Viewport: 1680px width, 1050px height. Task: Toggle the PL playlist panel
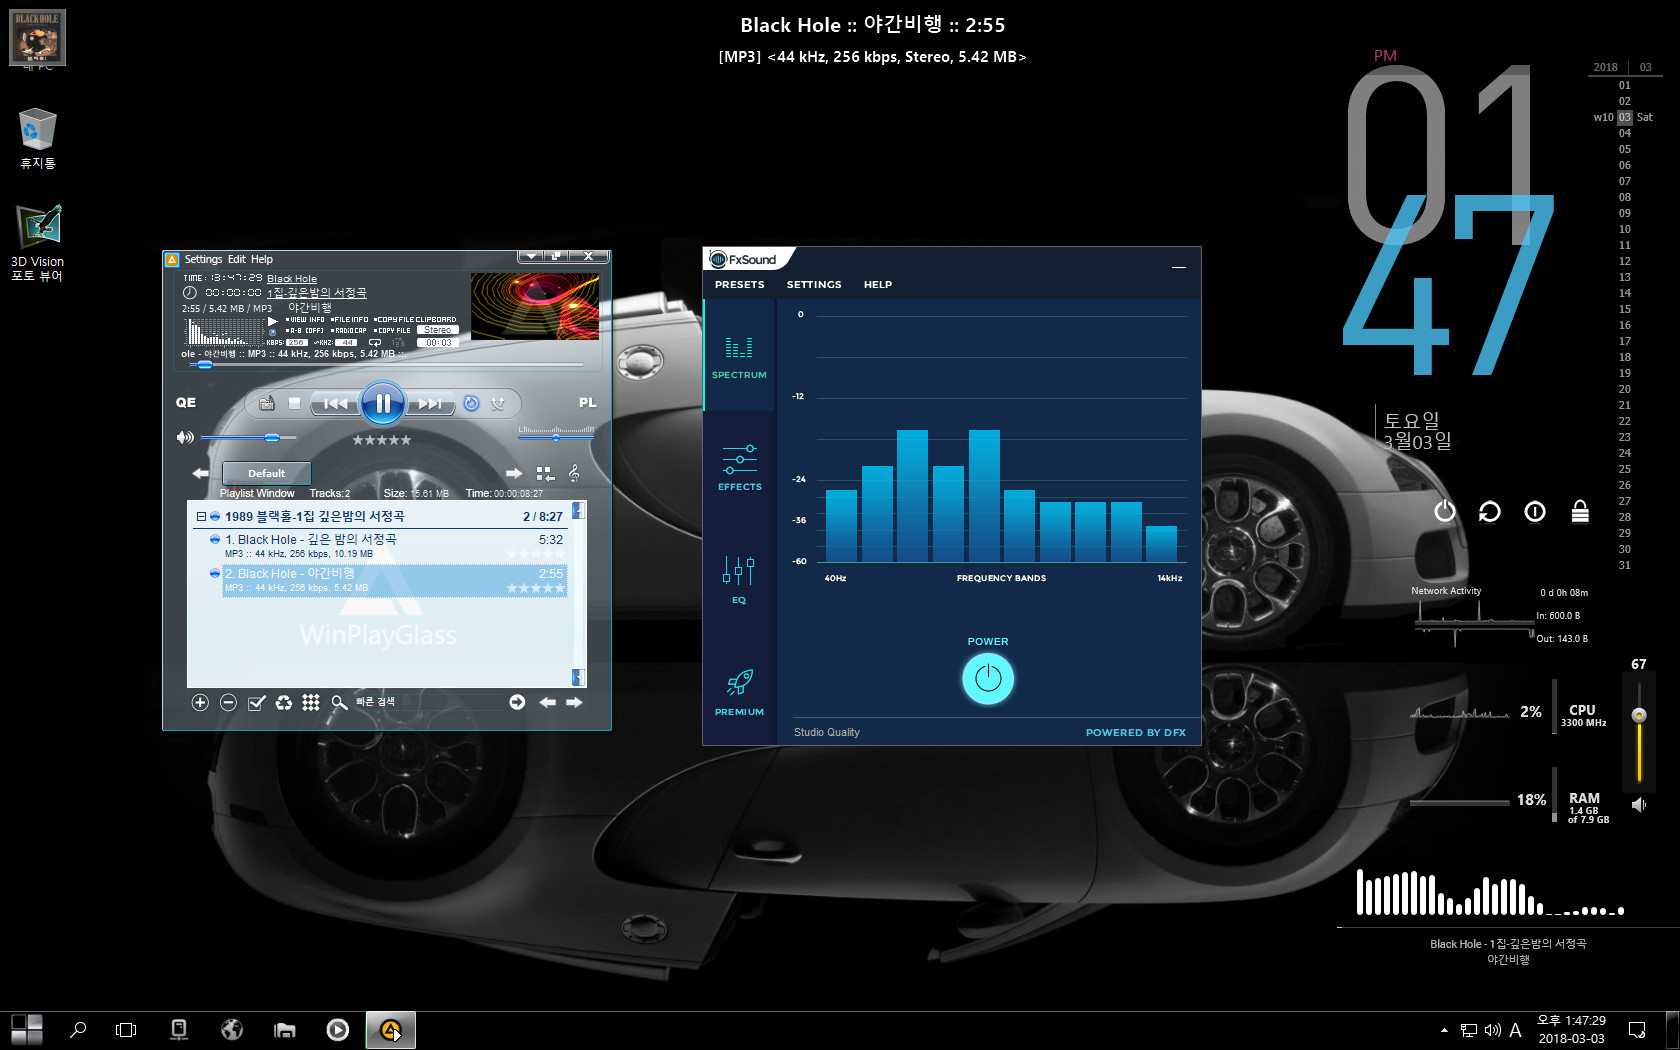pos(587,402)
